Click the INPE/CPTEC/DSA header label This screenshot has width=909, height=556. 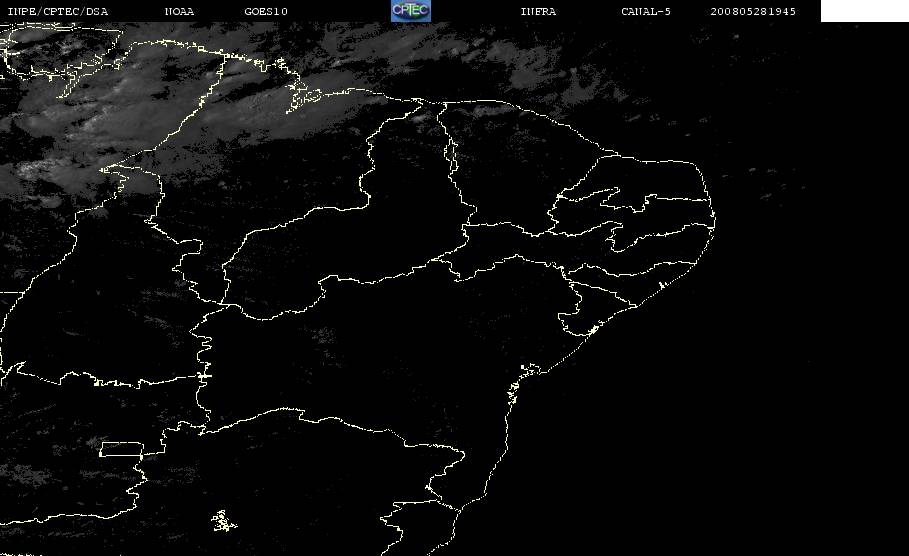57,12
